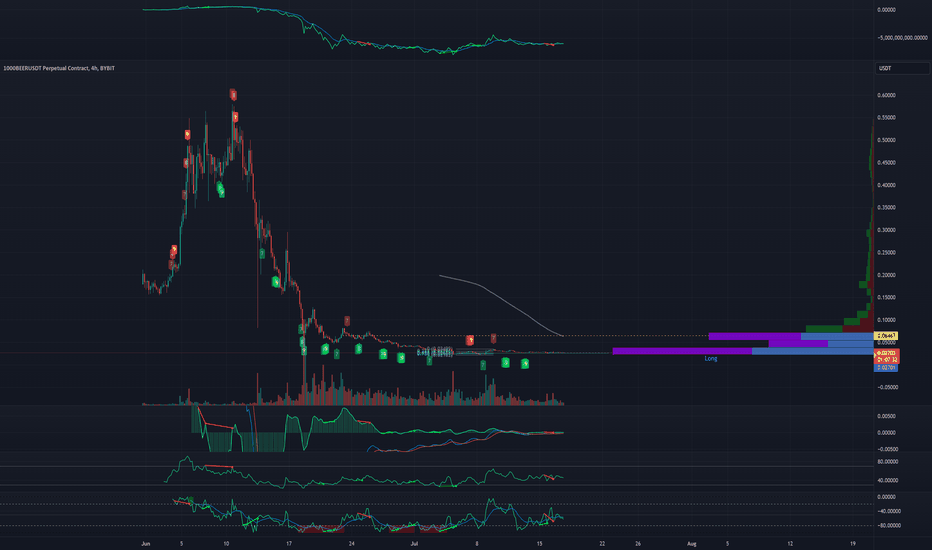932x550 pixels.
Task: Select the red signal marker just below the peak marker
Action: 235,117
